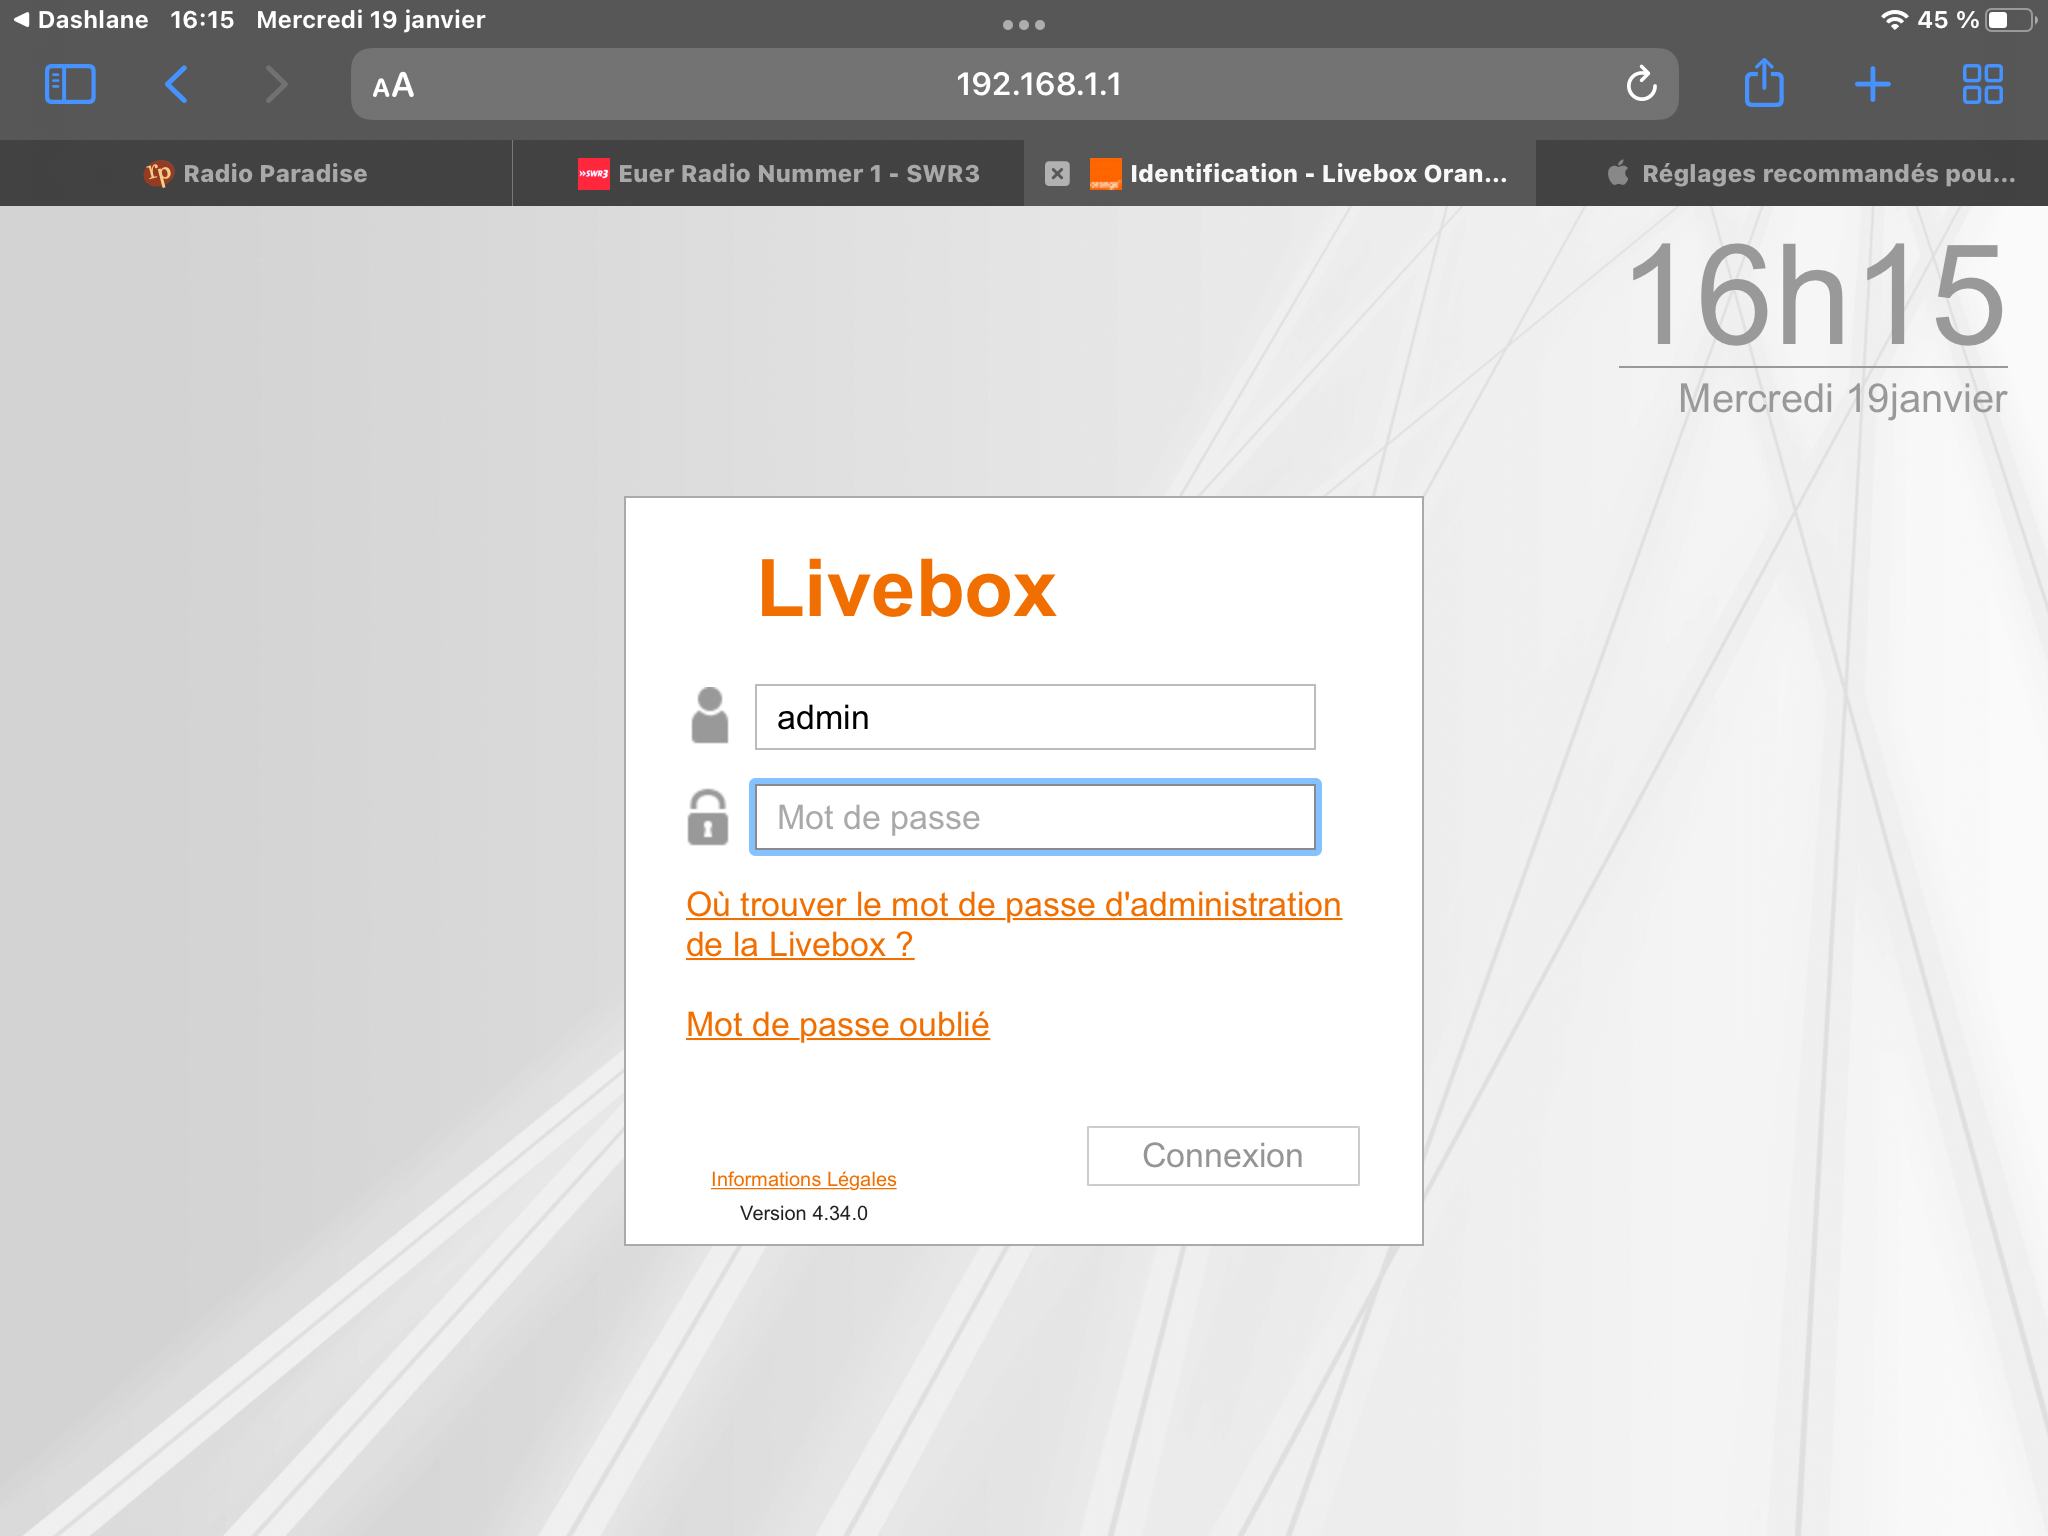Open the AA reader format menu
The height and width of the screenshot is (1536, 2048).
click(x=393, y=85)
